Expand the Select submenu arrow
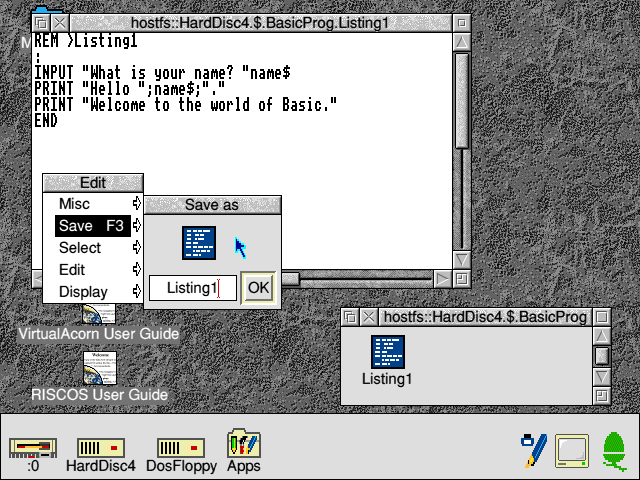This screenshot has height=480, width=640. 137,247
